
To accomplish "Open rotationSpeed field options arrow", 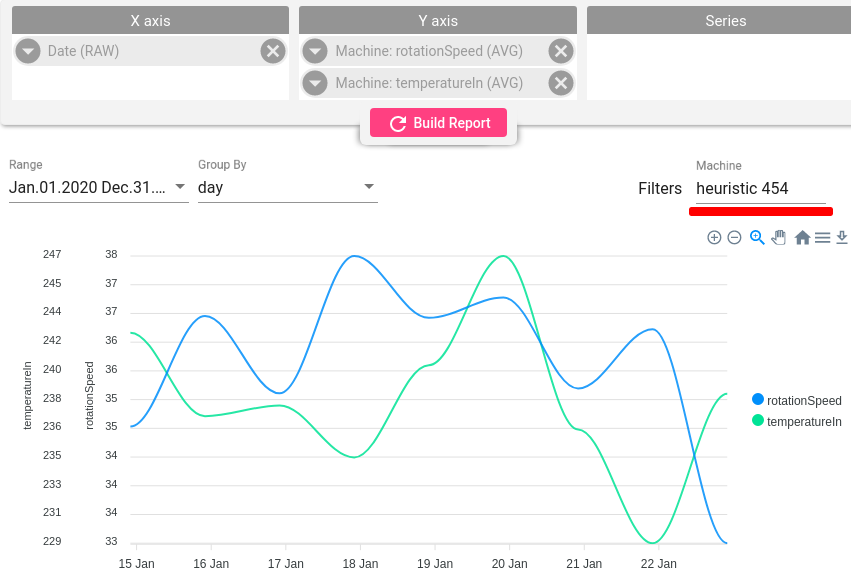I will [315, 51].
